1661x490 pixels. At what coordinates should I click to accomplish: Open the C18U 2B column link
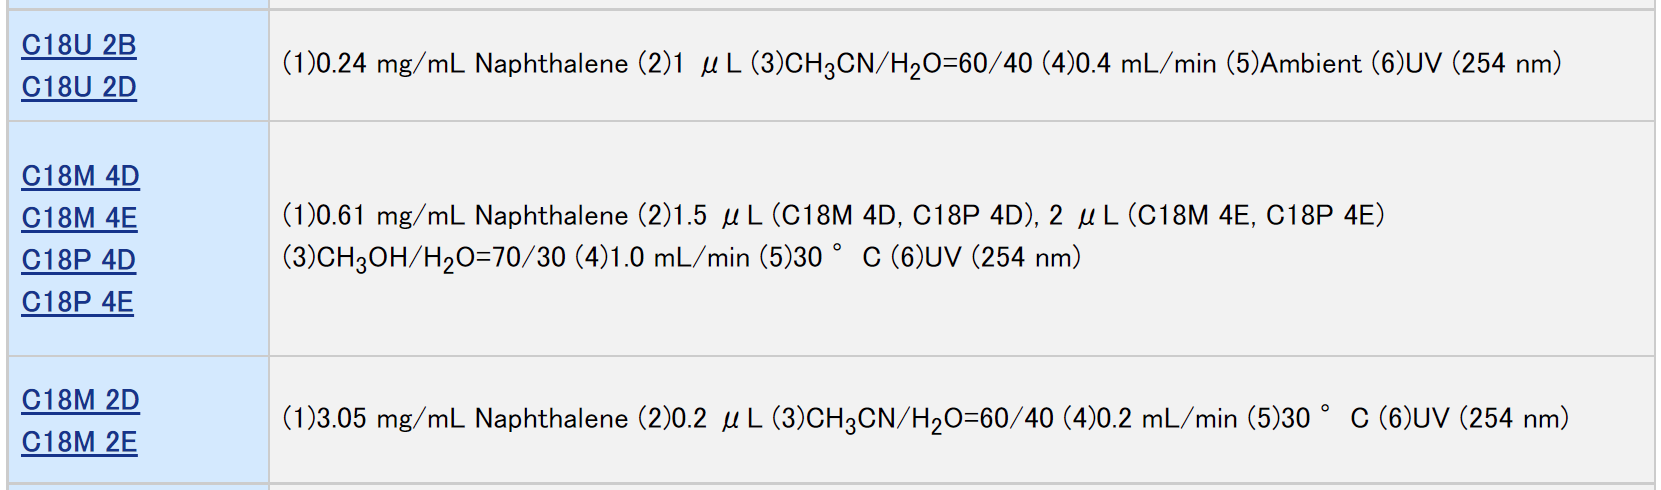tap(79, 45)
